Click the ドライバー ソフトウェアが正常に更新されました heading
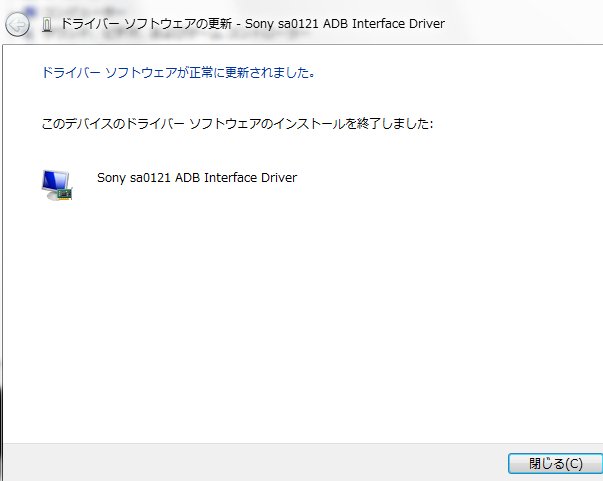 pyautogui.click(x=178, y=72)
